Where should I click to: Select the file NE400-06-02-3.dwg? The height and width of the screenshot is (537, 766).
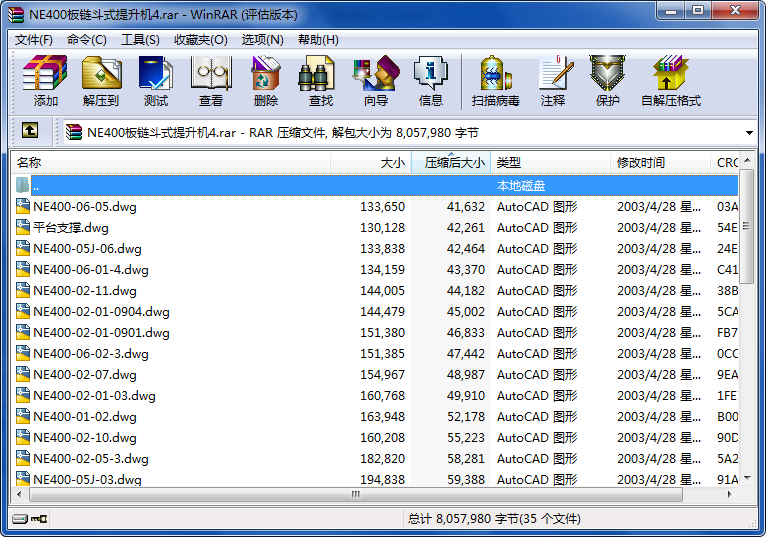[91, 354]
